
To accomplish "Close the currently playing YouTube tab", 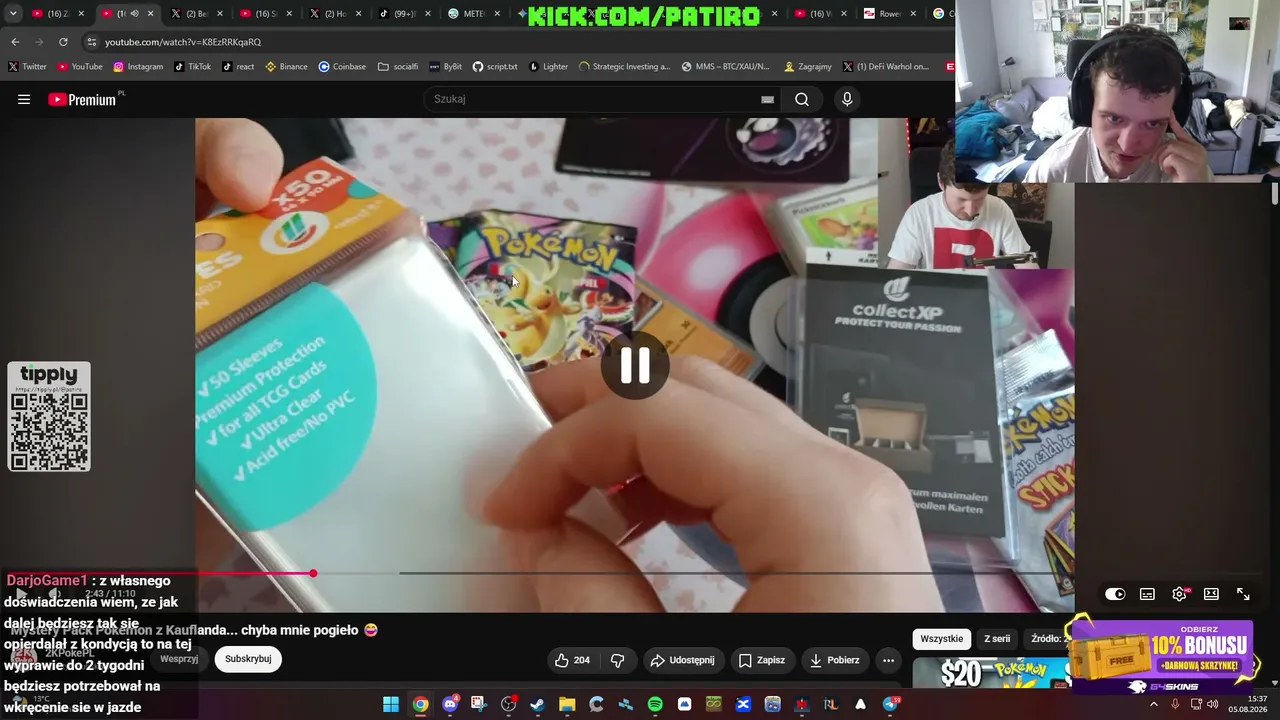I will pos(151,14).
